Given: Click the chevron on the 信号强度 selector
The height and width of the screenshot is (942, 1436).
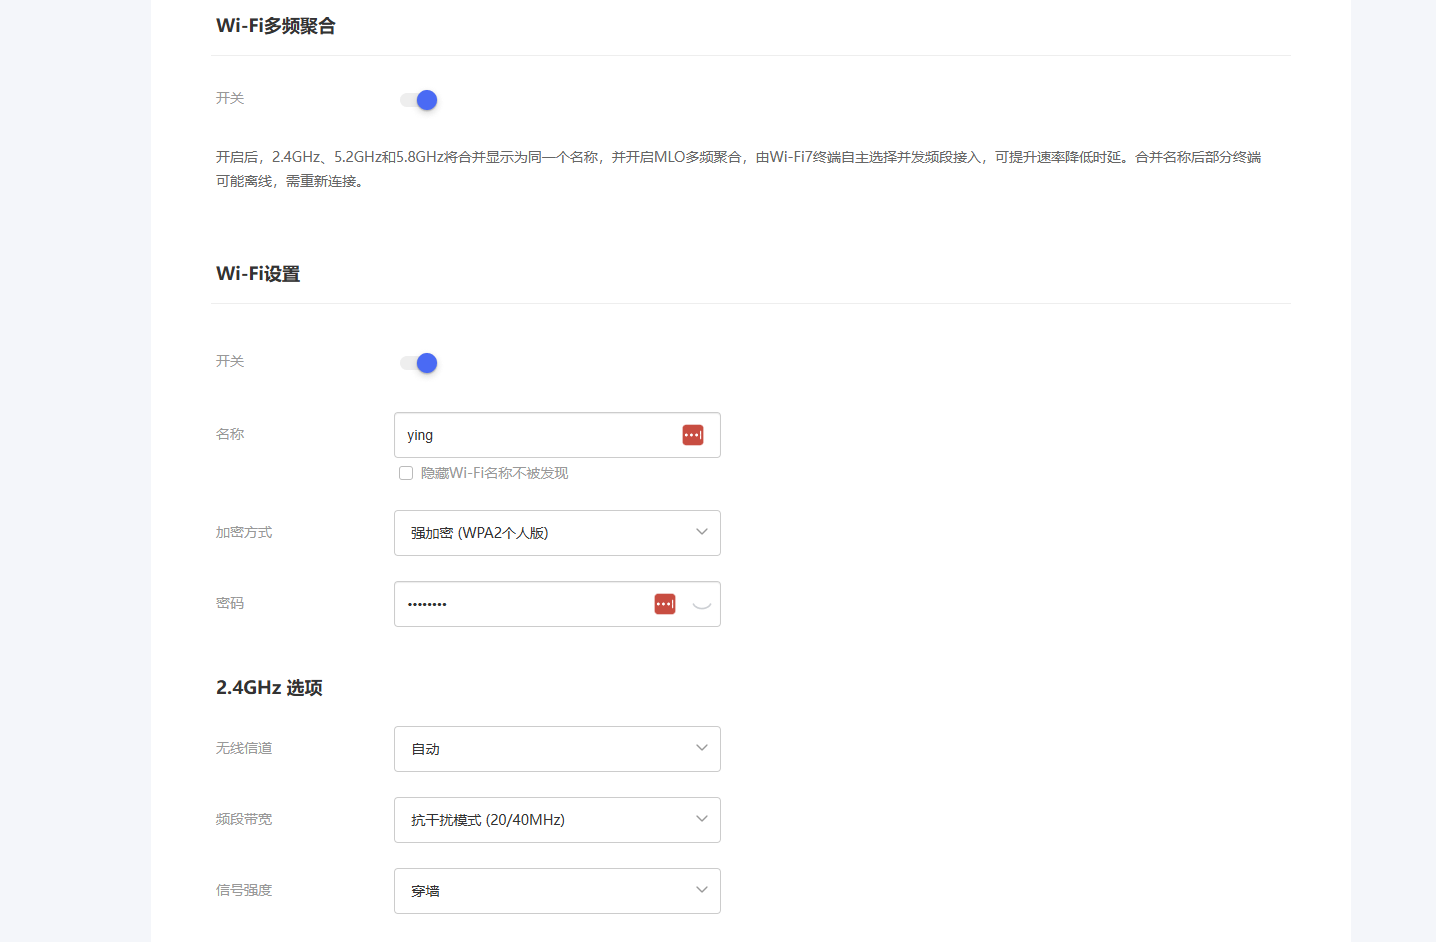Looking at the screenshot, I should click(x=701, y=890).
